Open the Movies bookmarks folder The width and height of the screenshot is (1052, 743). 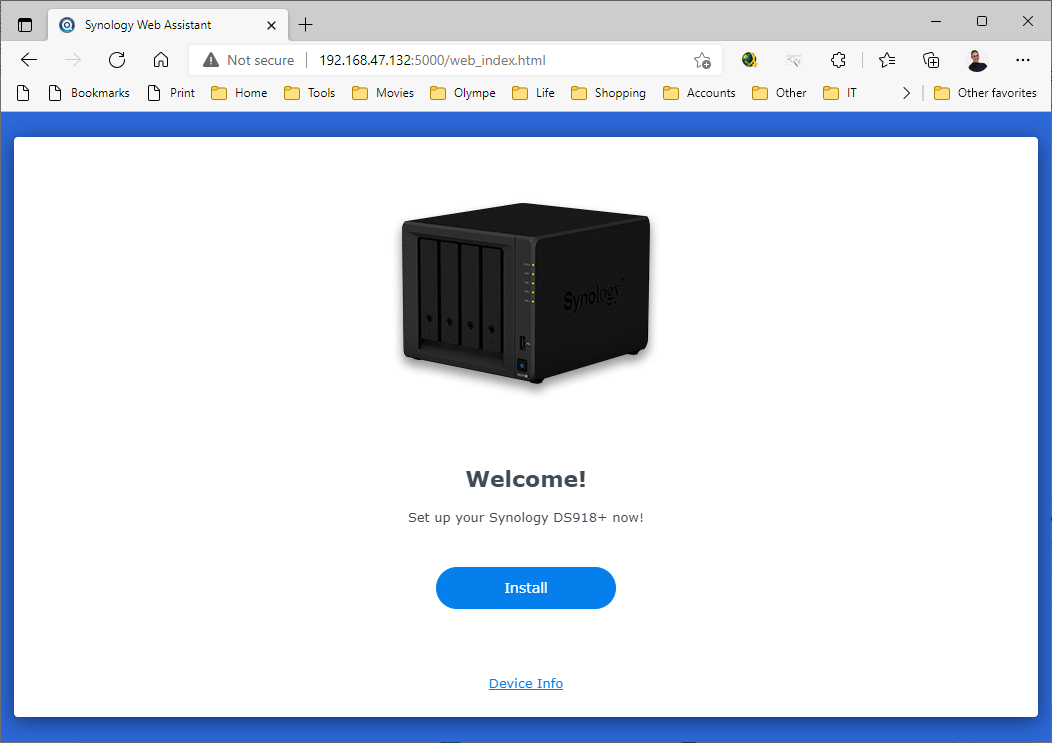383,93
